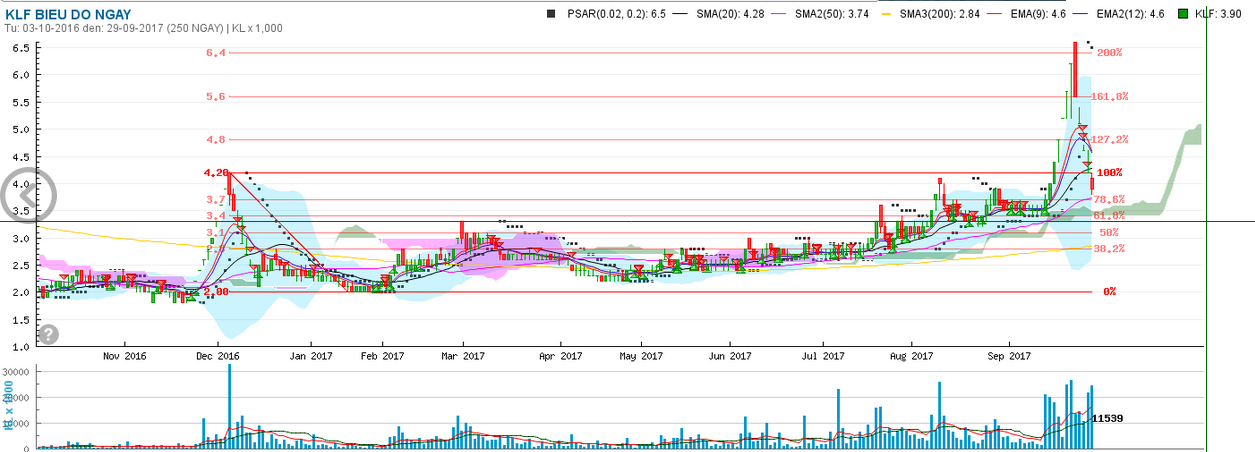
Task: Click the left arrow circle navigation button
Action: pos(26,195)
